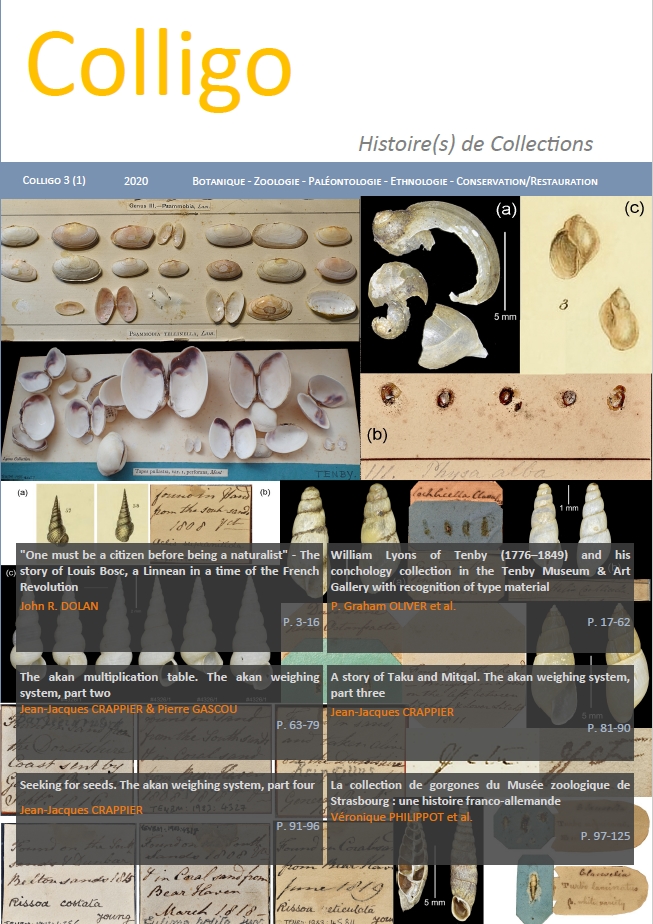
Task: Click Jean-Jacques CRAPPIER under Taku and Mitqal
Action: tap(392, 712)
